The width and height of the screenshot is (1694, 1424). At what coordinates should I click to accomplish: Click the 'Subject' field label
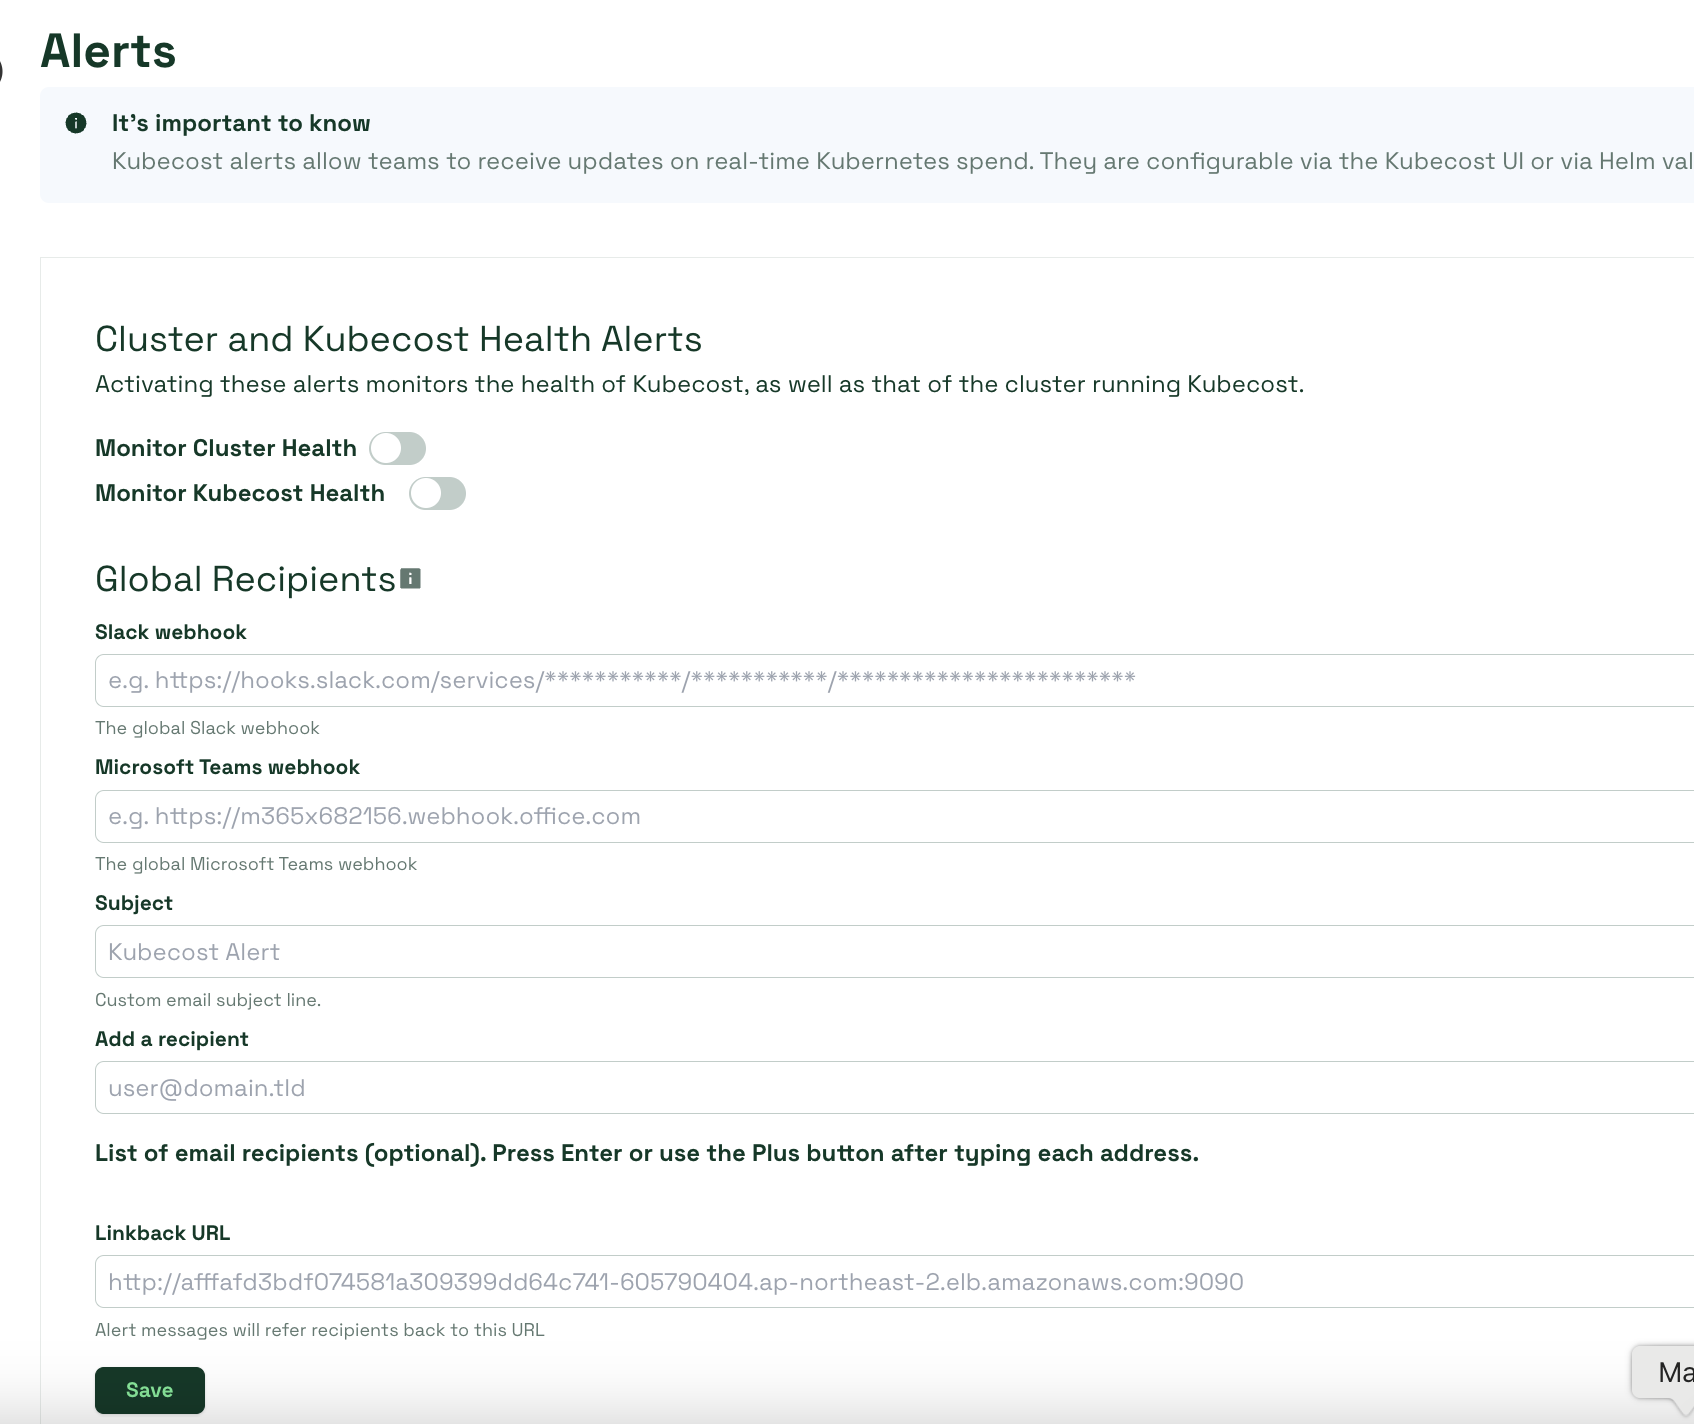[134, 903]
